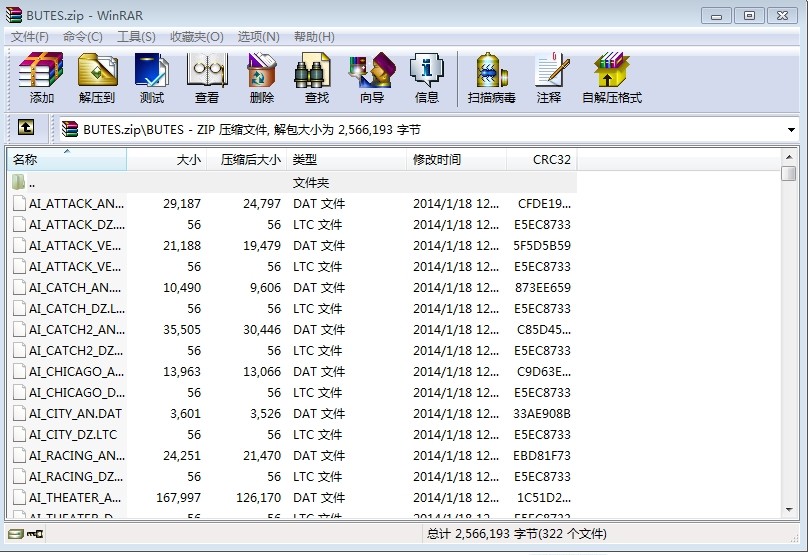Image resolution: width=808 pixels, height=555 pixels.
Task: Click the file icon of AI_CITY_DZ.LTC
Action: [x=20, y=435]
